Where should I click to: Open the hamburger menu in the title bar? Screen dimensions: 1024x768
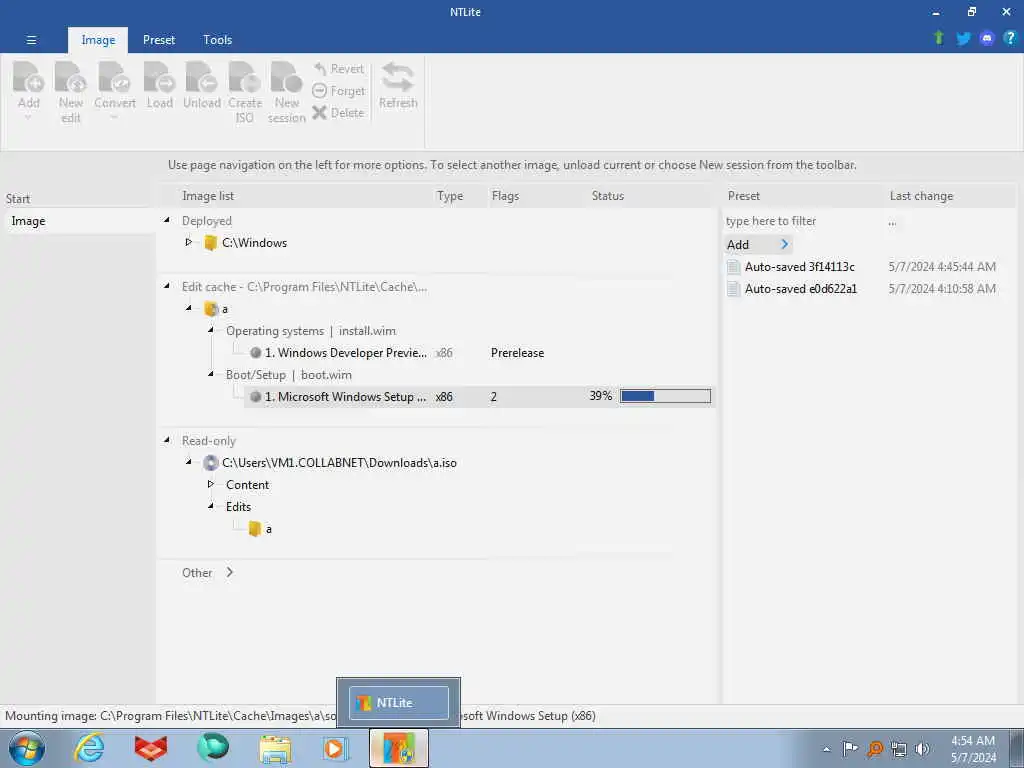point(31,40)
